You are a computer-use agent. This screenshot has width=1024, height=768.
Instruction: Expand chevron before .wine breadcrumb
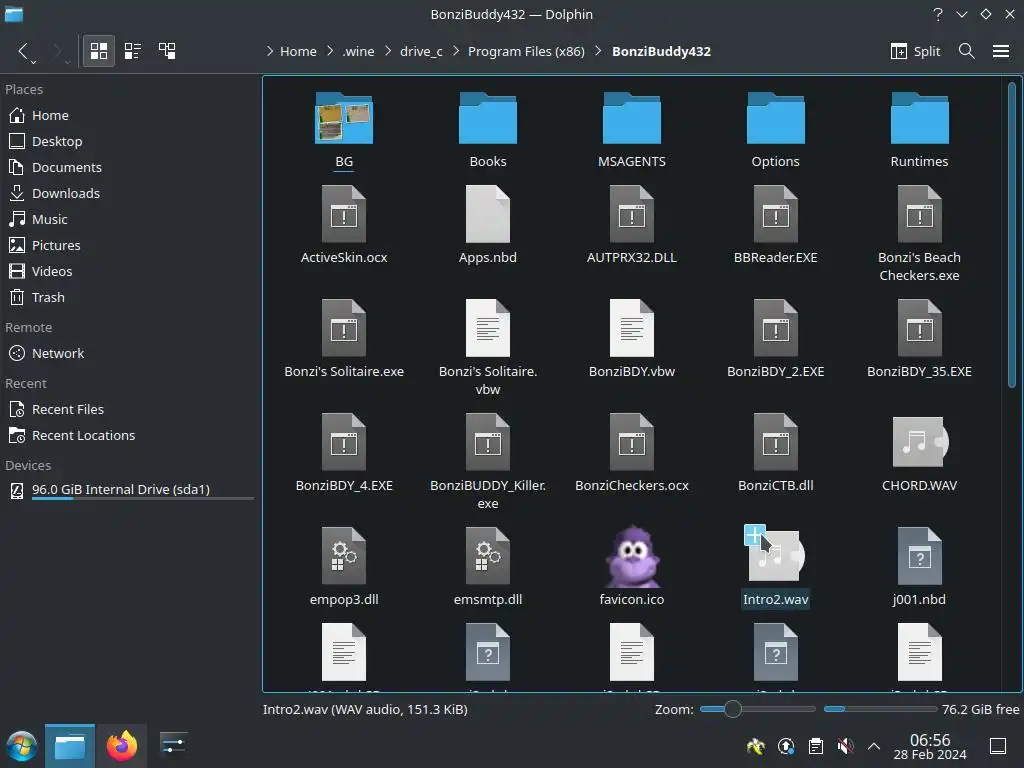click(x=330, y=51)
